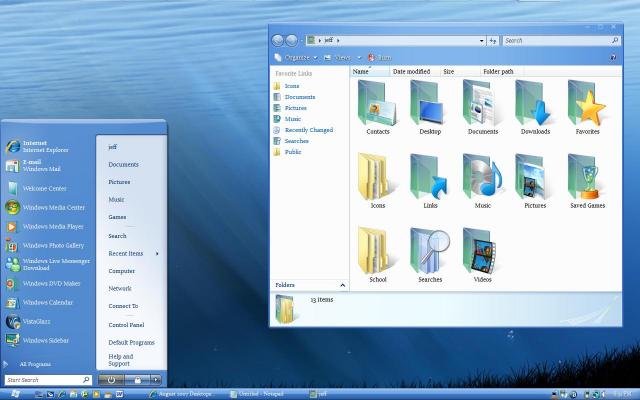The image size is (640, 400).
Task: Open the Favorites star folder
Action: point(587,107)
